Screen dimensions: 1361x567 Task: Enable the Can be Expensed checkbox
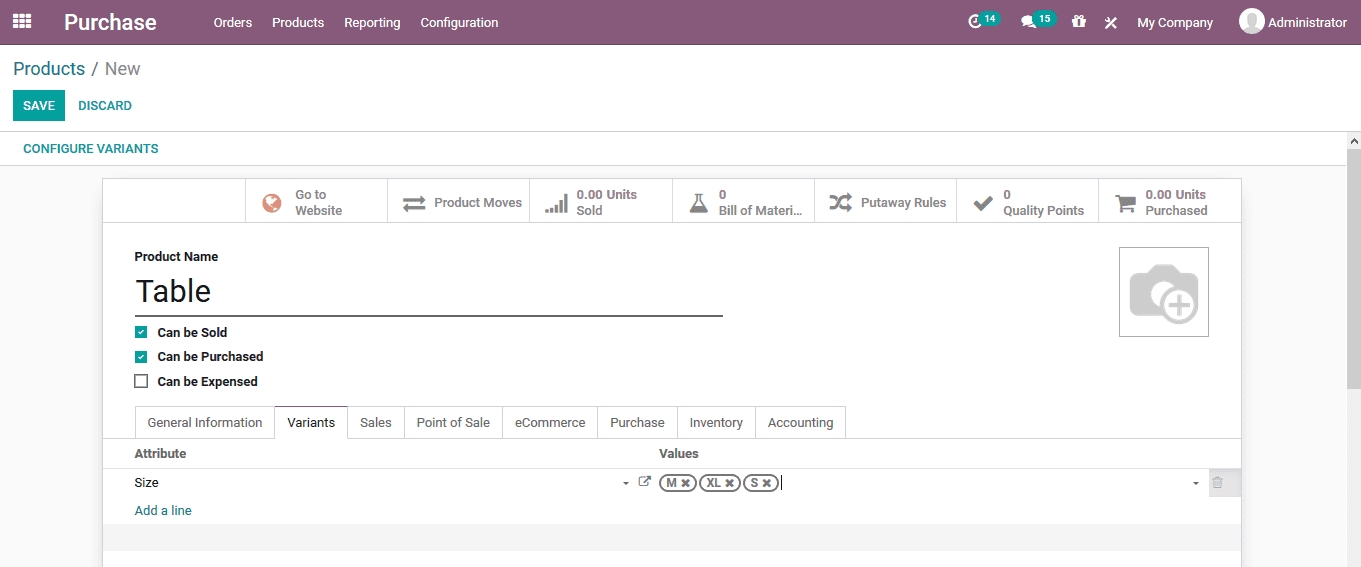coord(141,381)
